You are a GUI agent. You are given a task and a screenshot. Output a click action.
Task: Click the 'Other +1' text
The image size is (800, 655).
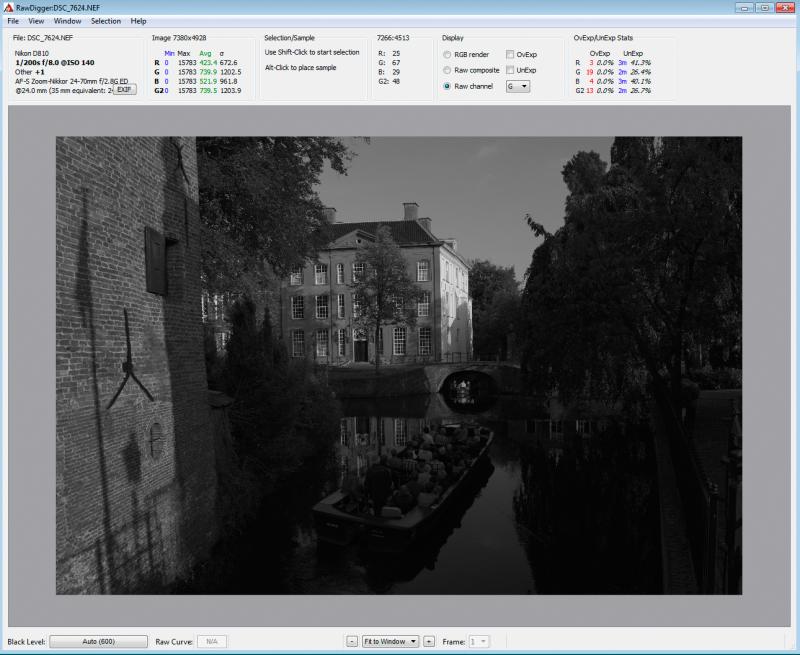click(30, 72)
